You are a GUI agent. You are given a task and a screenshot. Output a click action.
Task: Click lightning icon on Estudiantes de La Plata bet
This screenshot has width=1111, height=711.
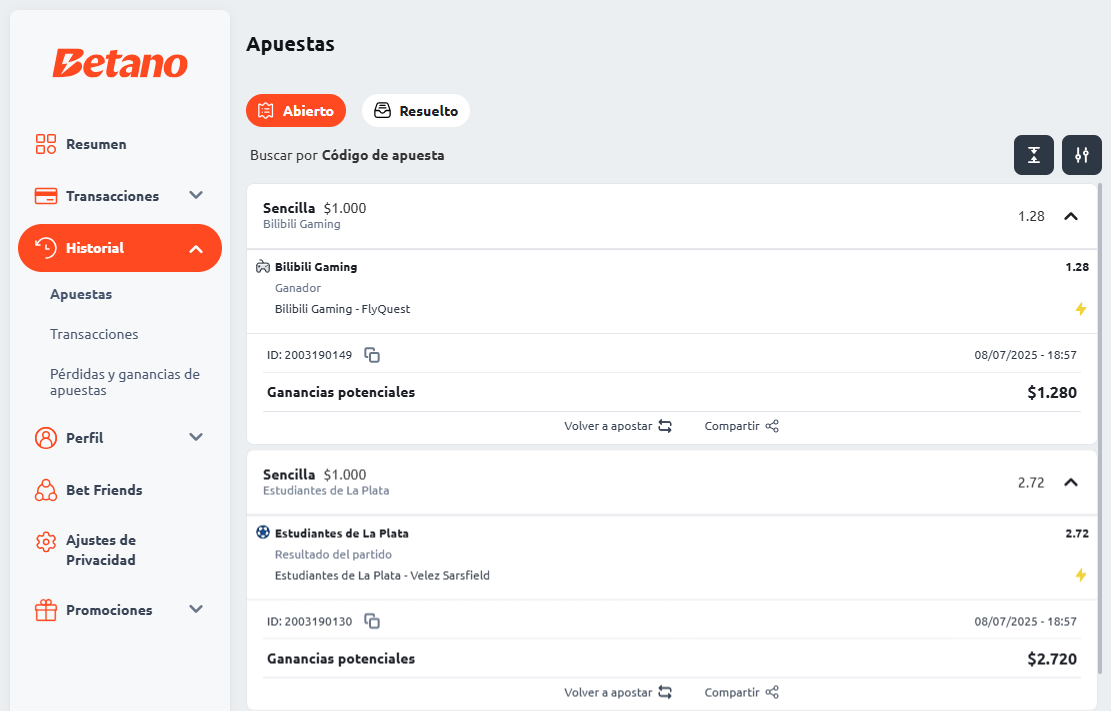pyautogui.click(x=1081, y=576)
